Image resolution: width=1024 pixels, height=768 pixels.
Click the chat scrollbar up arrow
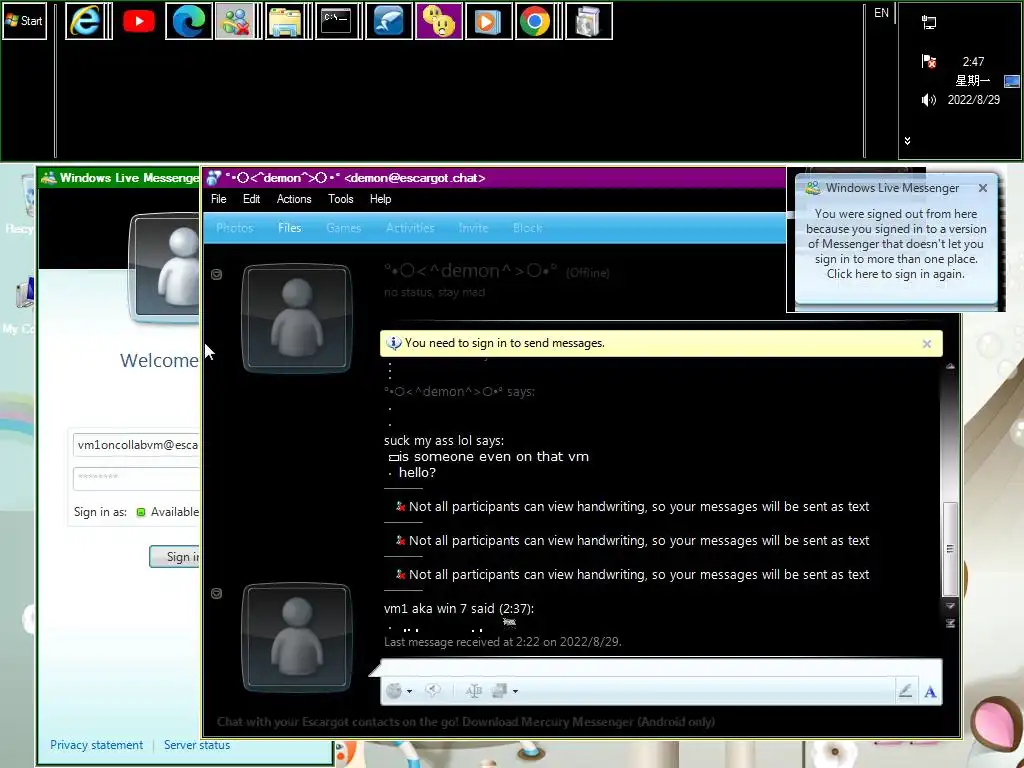click(x=950, y=366)
